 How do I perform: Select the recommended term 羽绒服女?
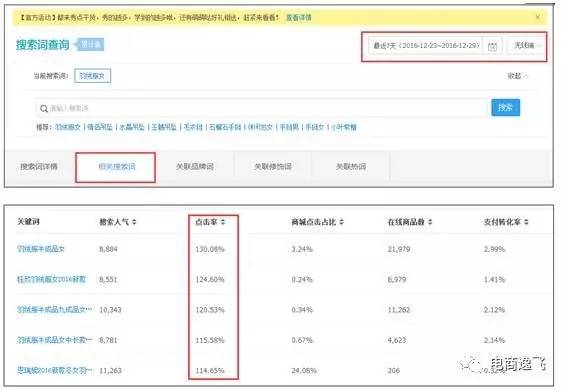[x=68, y=127]
